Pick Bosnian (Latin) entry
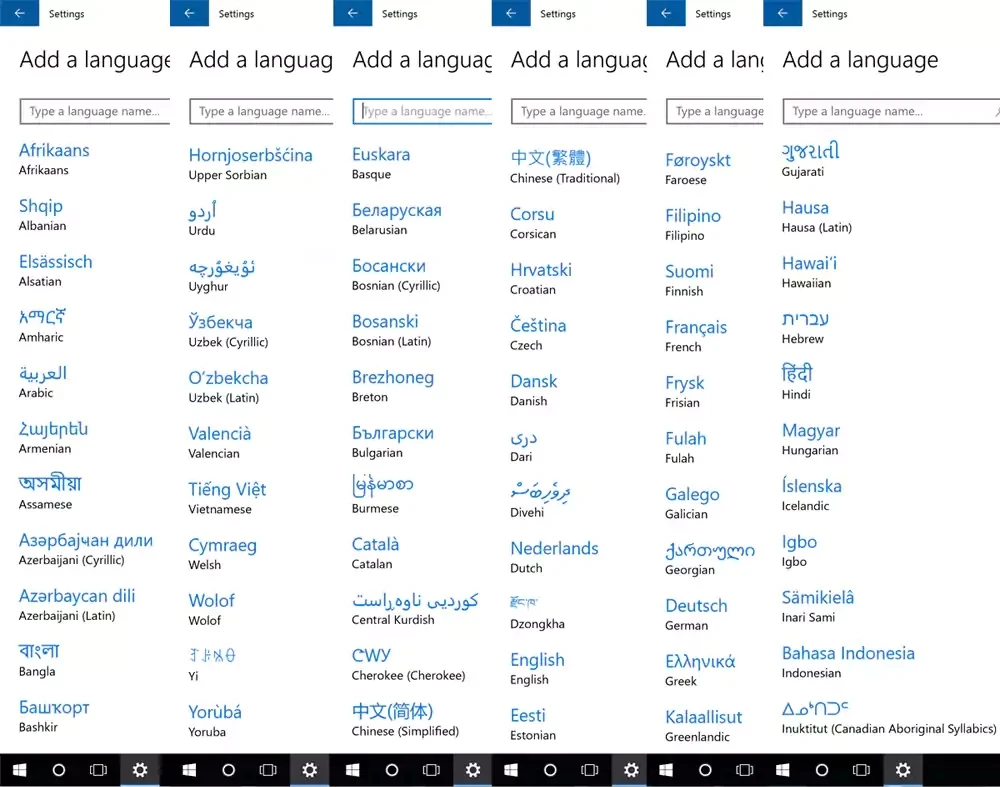Viewport: 1000px width, 787px height. 392,330
